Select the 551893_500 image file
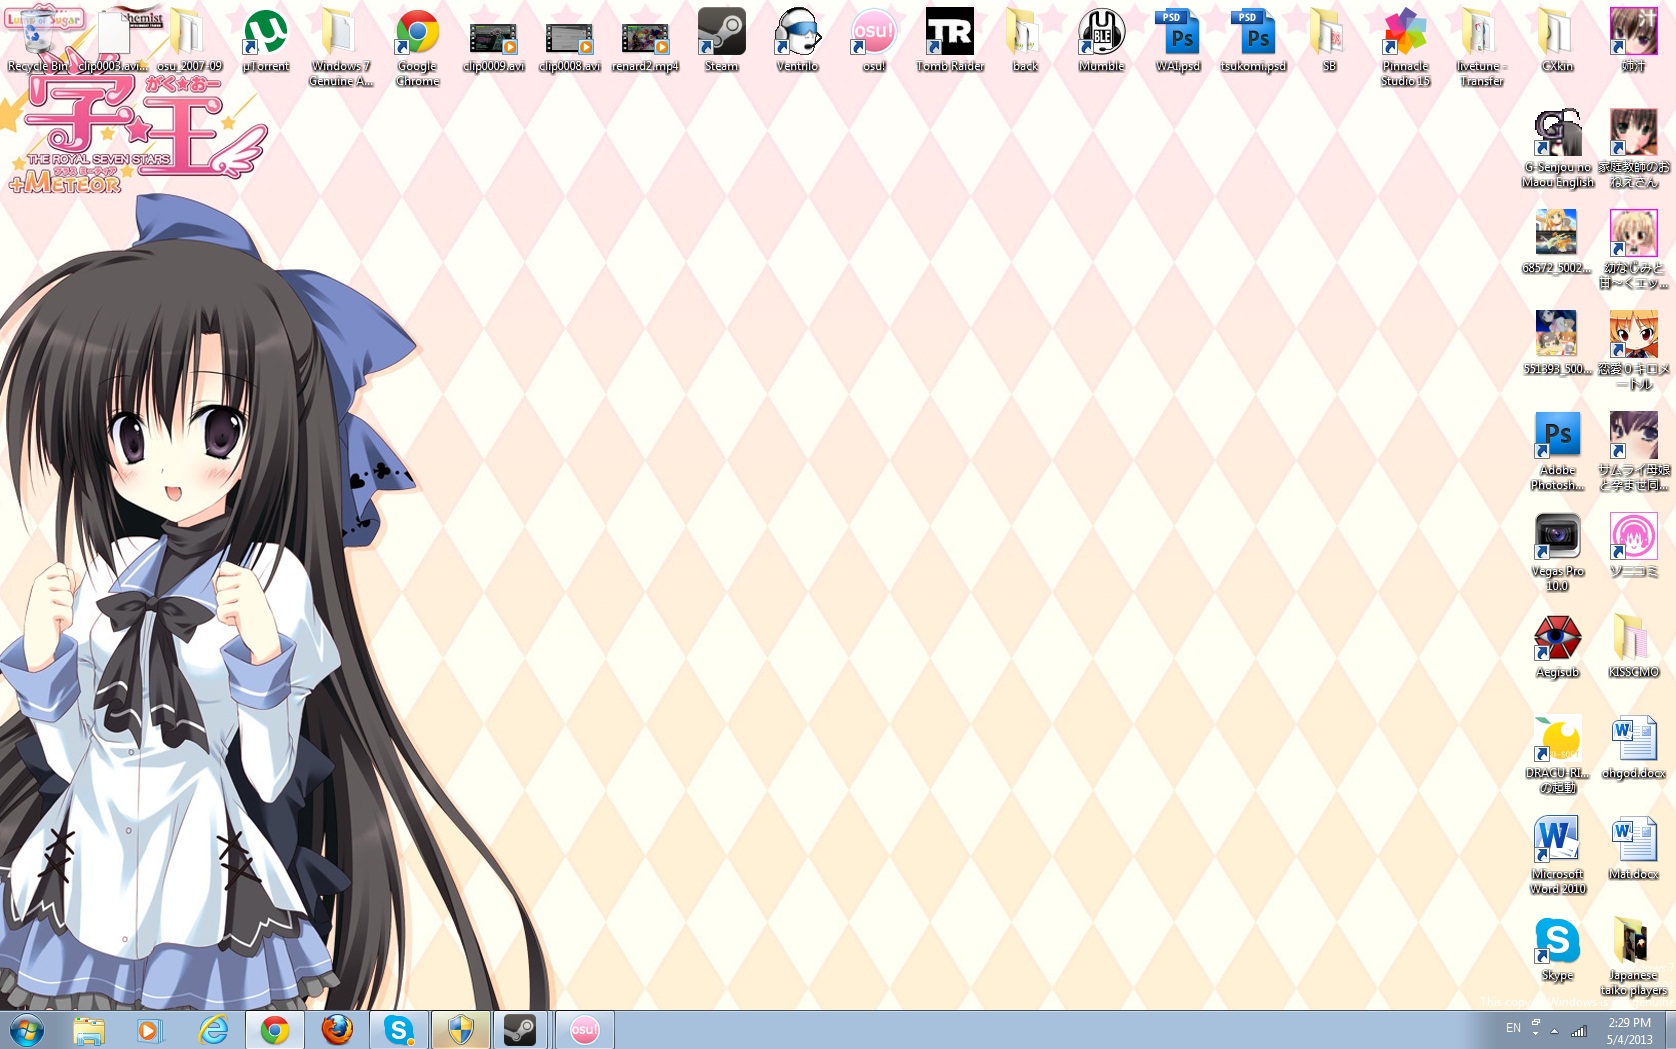 [x=1557, y=343]
